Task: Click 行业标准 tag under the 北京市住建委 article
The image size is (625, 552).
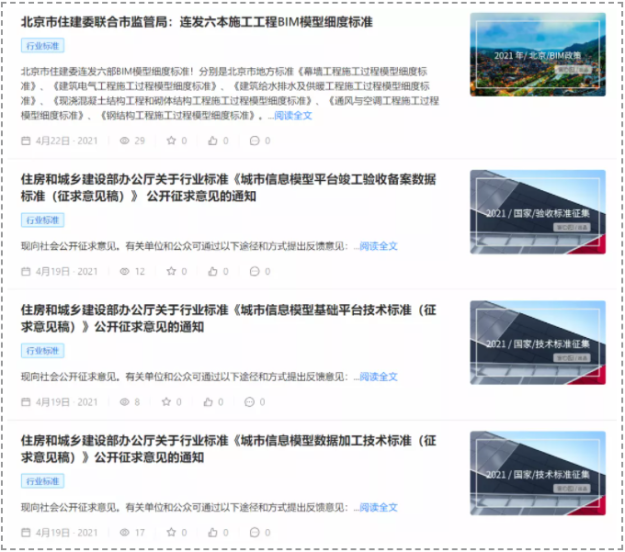Action: pos(43,45)
